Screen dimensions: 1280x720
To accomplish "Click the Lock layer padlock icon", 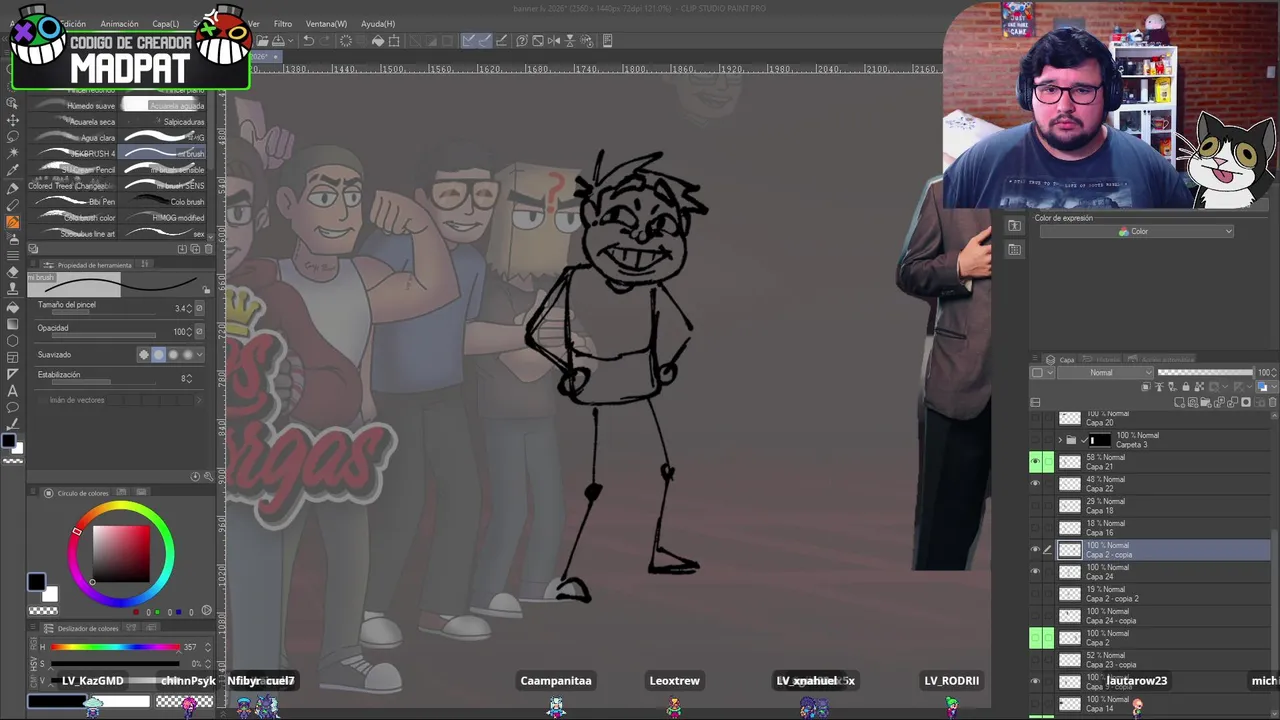I will point(1186,386).
